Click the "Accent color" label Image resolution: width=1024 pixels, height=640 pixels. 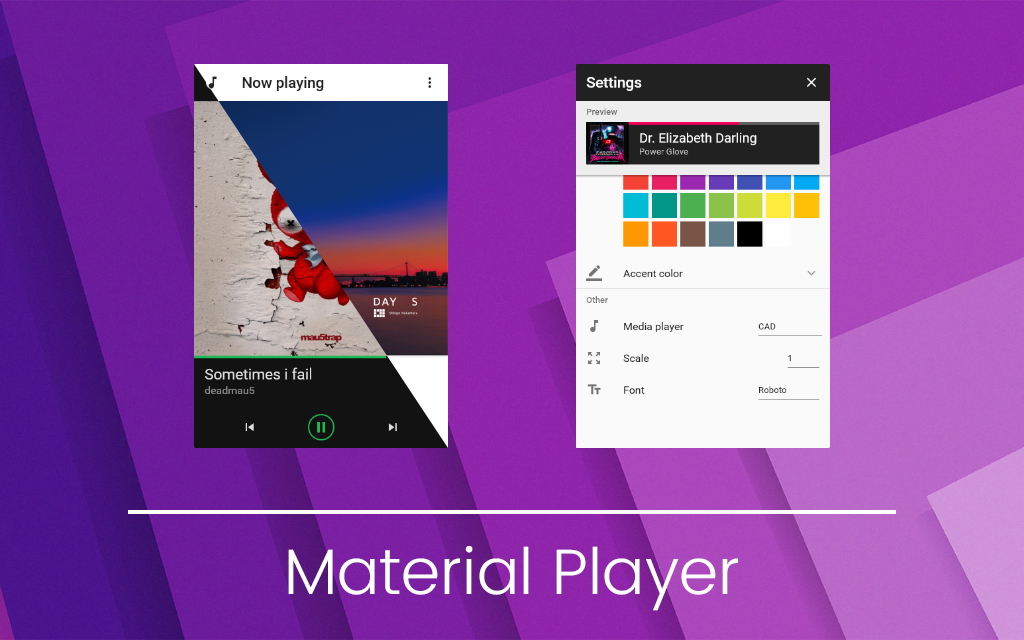pos(652,274)
